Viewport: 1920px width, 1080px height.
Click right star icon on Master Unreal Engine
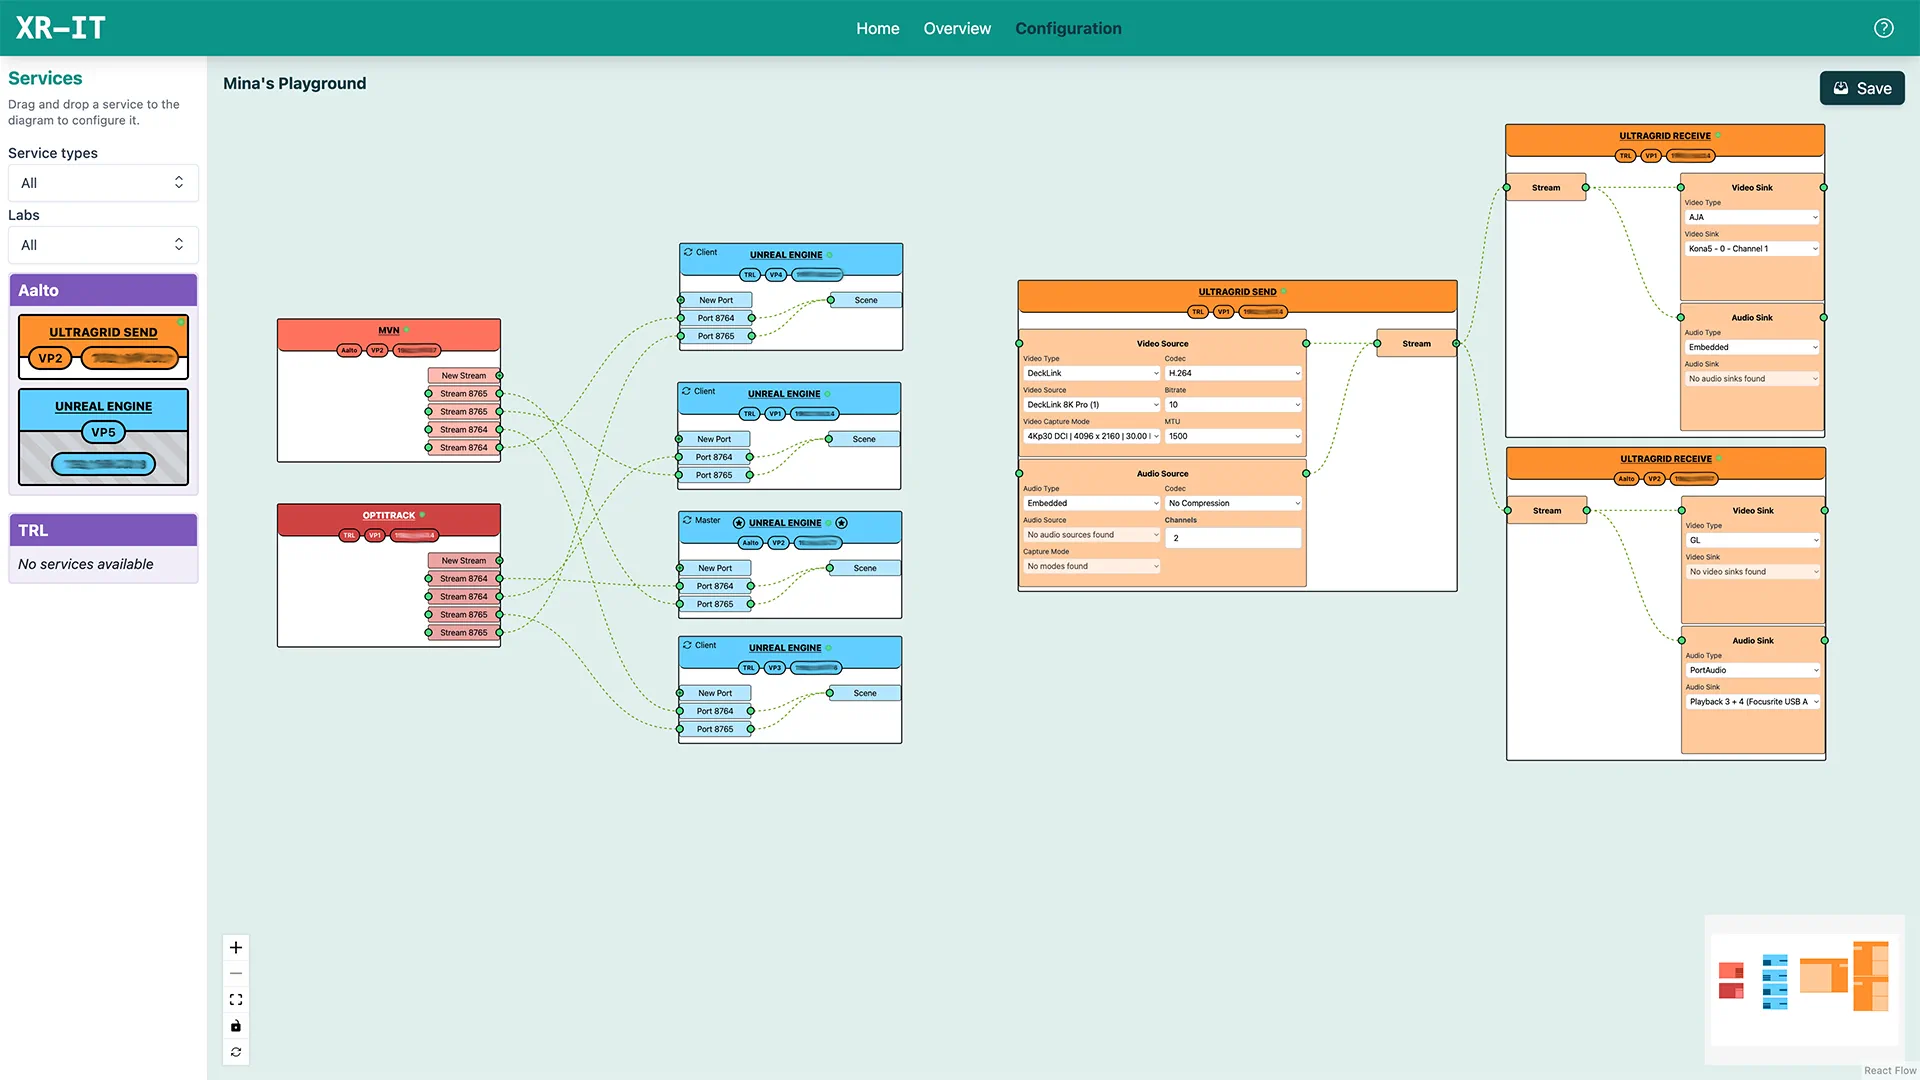point(842,523)
